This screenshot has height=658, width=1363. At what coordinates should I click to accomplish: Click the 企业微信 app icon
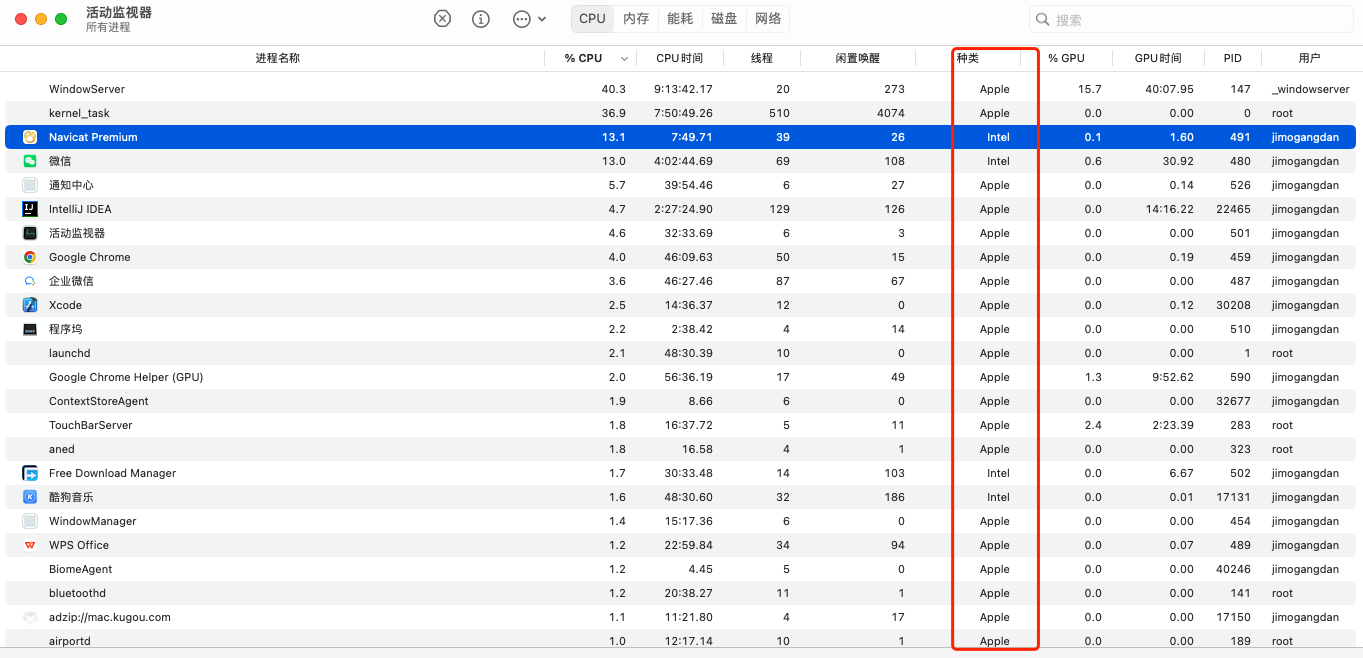pyautogui.click(x=30, y=281)
